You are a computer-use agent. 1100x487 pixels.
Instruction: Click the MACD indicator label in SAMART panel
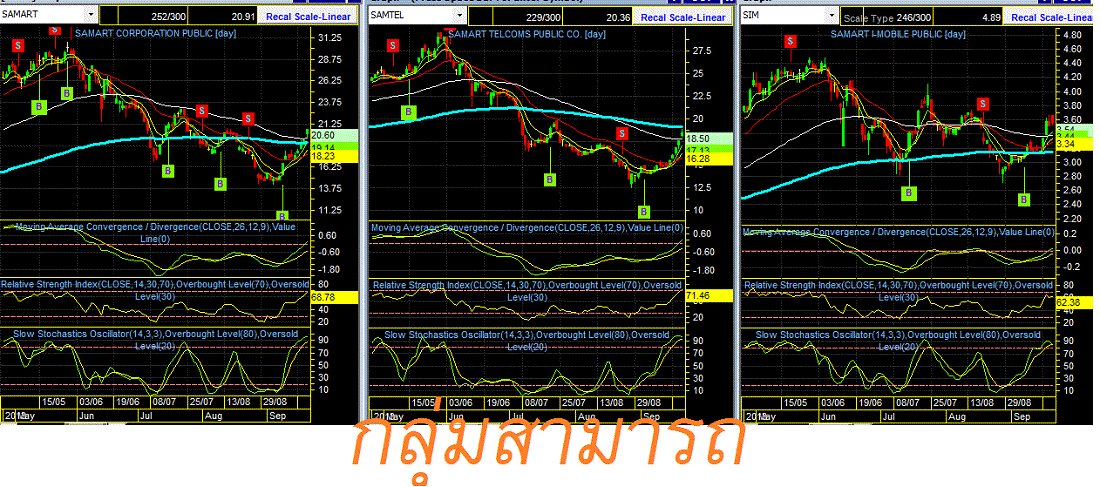pos(156,232)
